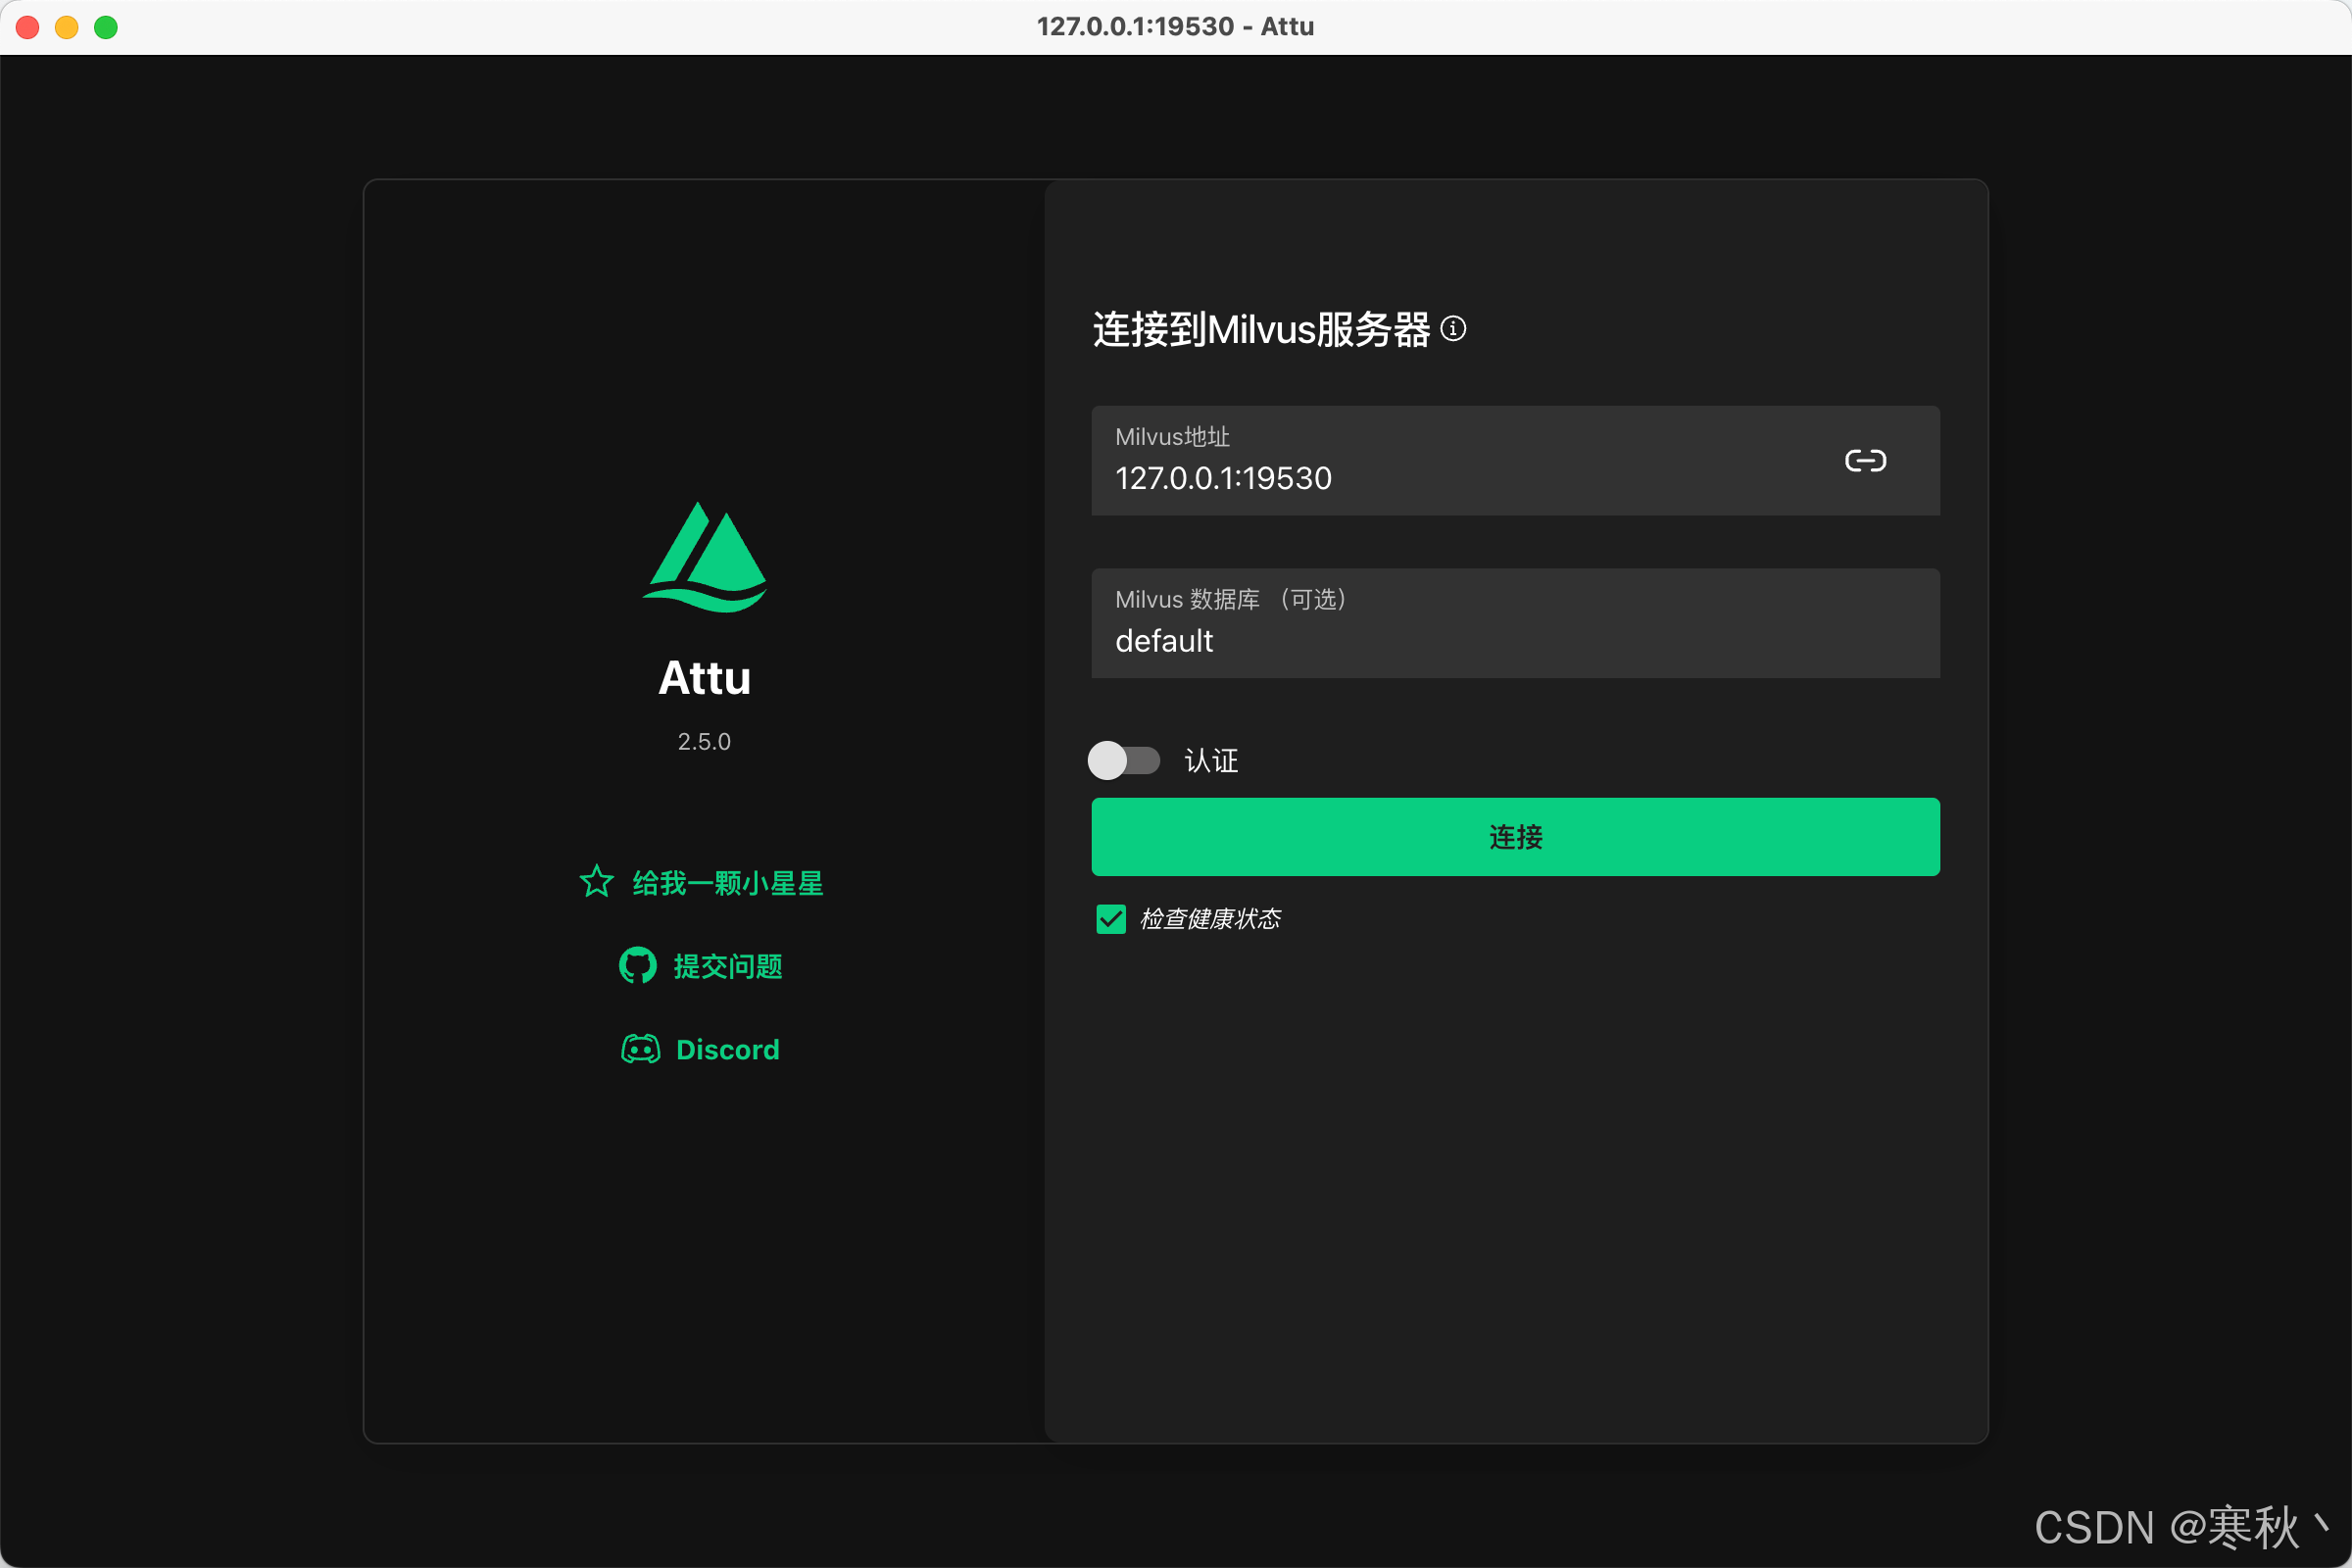This screenshot has width=2352, height=1568.
Task: Maximize the window with green button
Action: [x=106, y=27]
